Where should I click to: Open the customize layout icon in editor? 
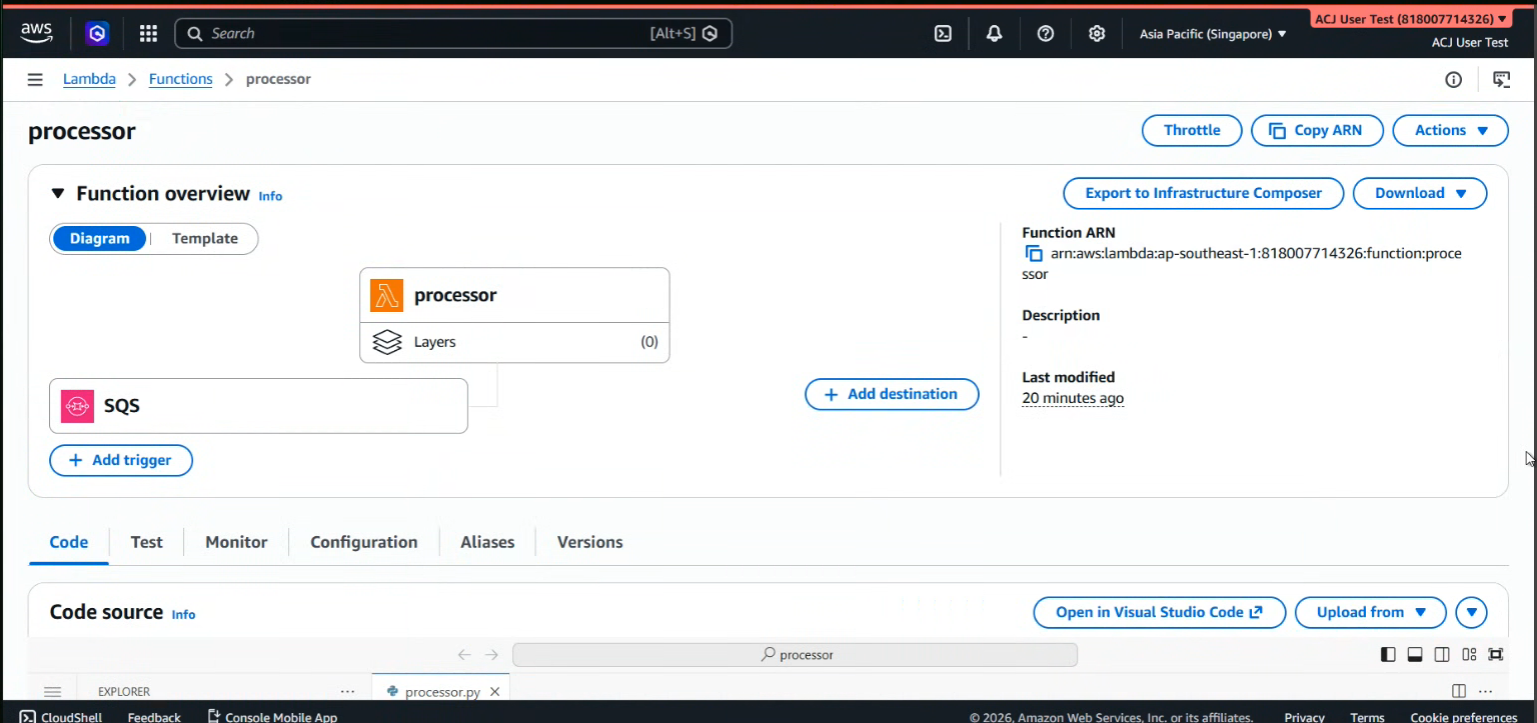tap(1469, 655)
